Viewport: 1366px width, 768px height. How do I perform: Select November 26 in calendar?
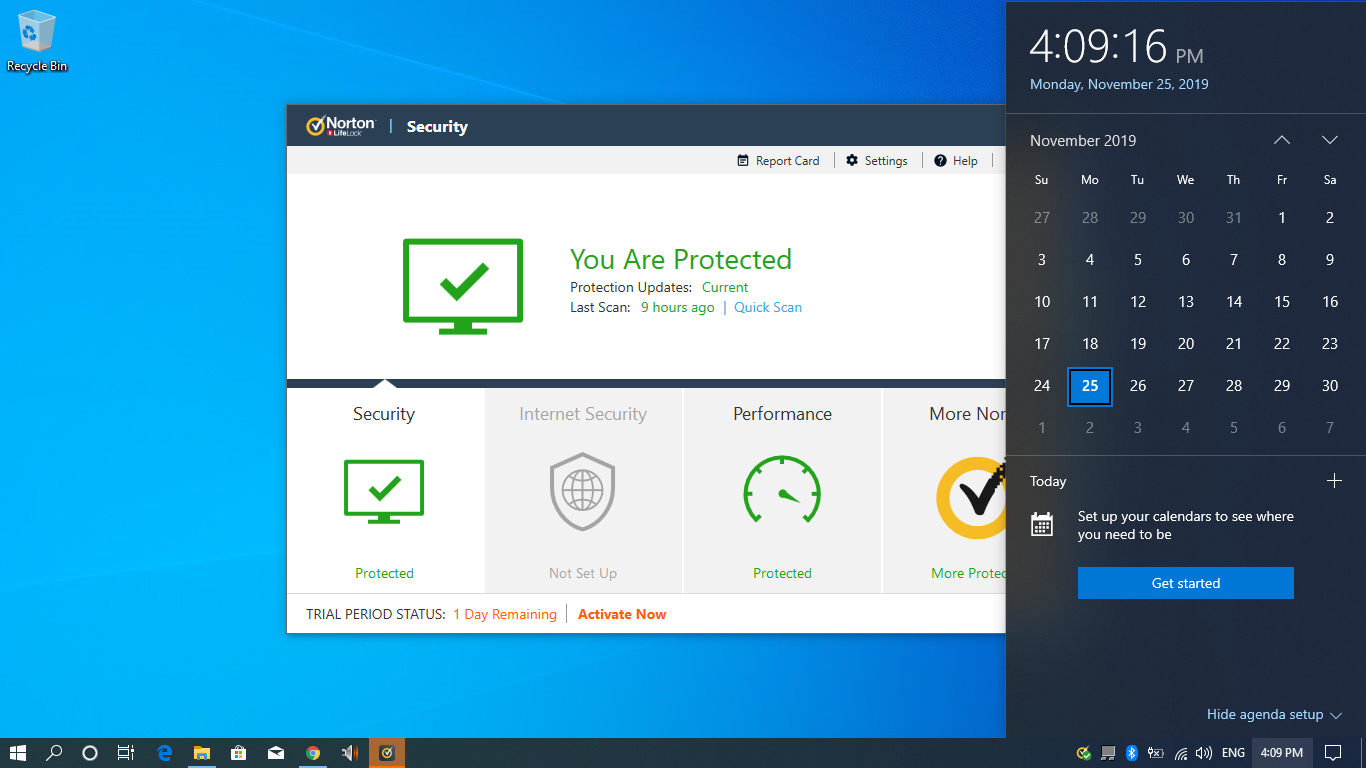pos(1138,386)
